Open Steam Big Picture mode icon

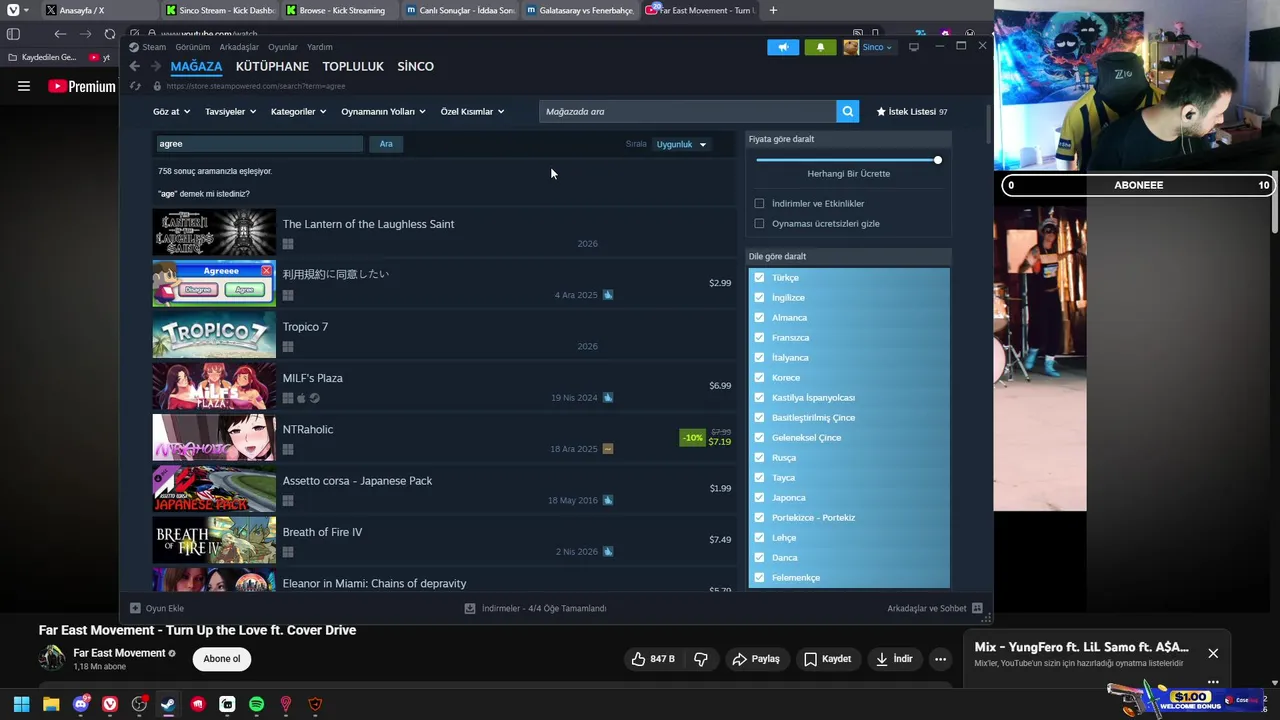[x=913, y=47]
